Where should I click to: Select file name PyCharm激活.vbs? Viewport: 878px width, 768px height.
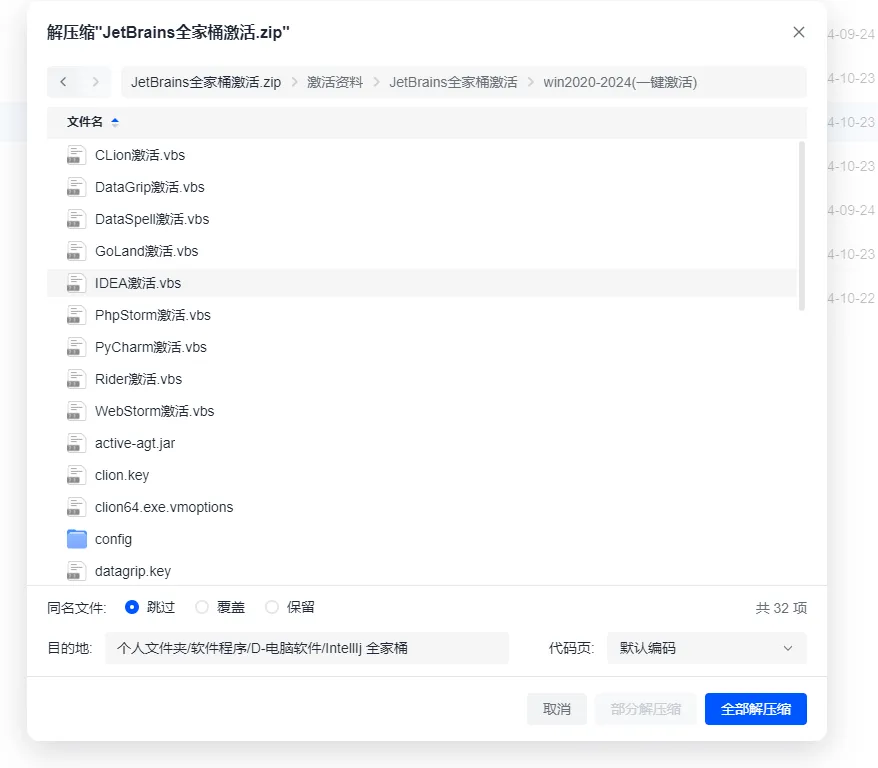[151, 347]
